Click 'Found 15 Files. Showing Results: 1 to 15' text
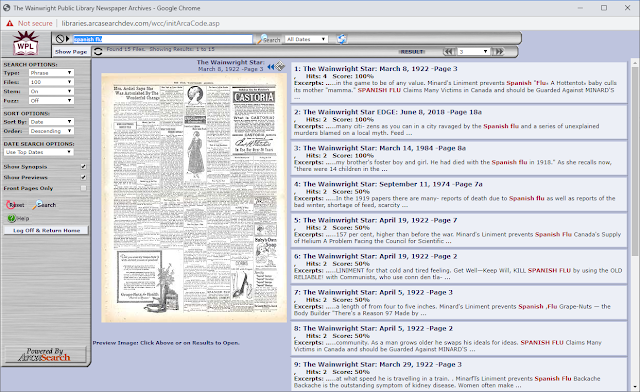The width and height of the screenshot is (640, 392). (x=160, y=49)
